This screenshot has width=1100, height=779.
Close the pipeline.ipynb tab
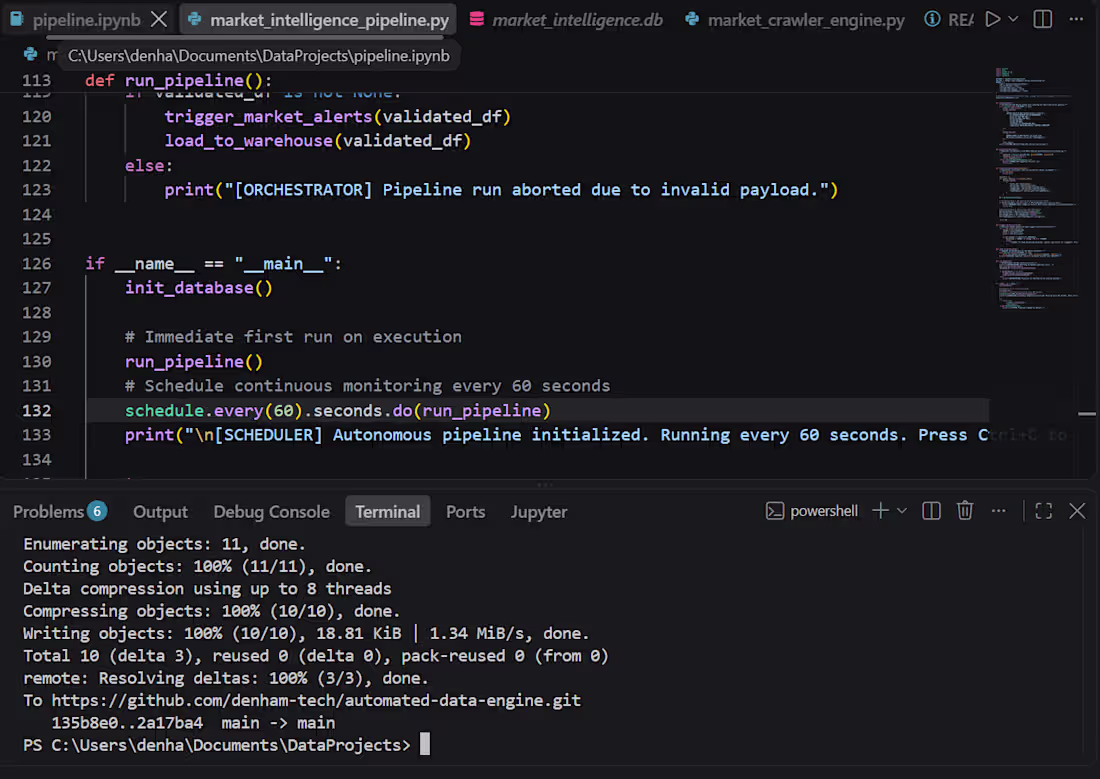[159, 19]
